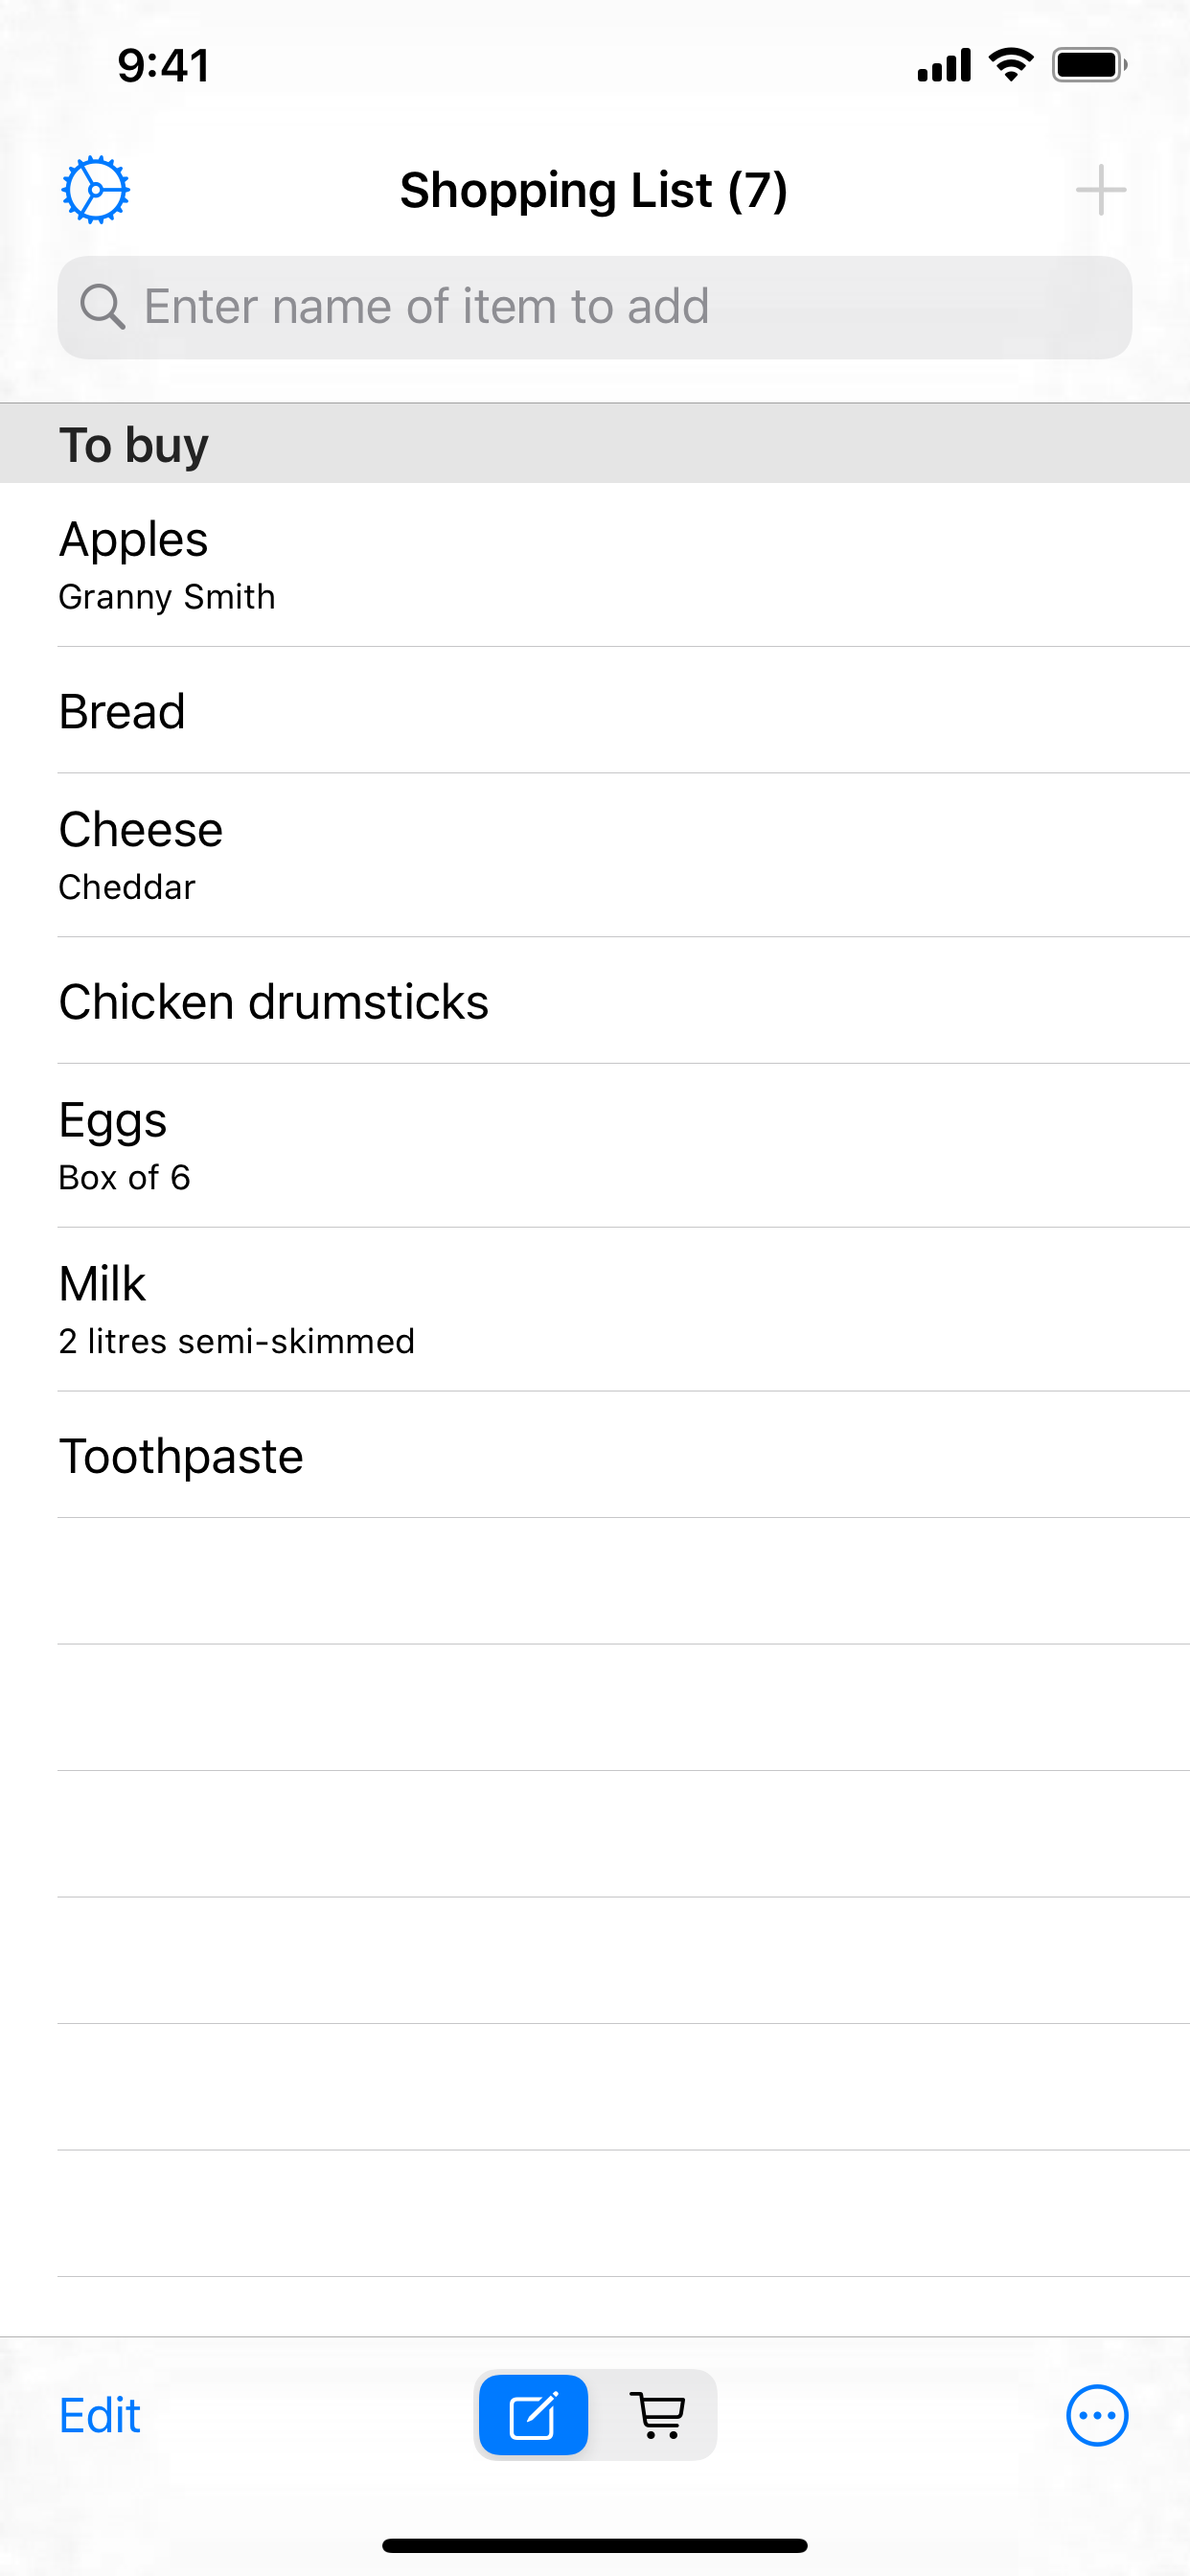Tap the Cheese Cheddar item

pyautogui.click(x=594, y=855)
